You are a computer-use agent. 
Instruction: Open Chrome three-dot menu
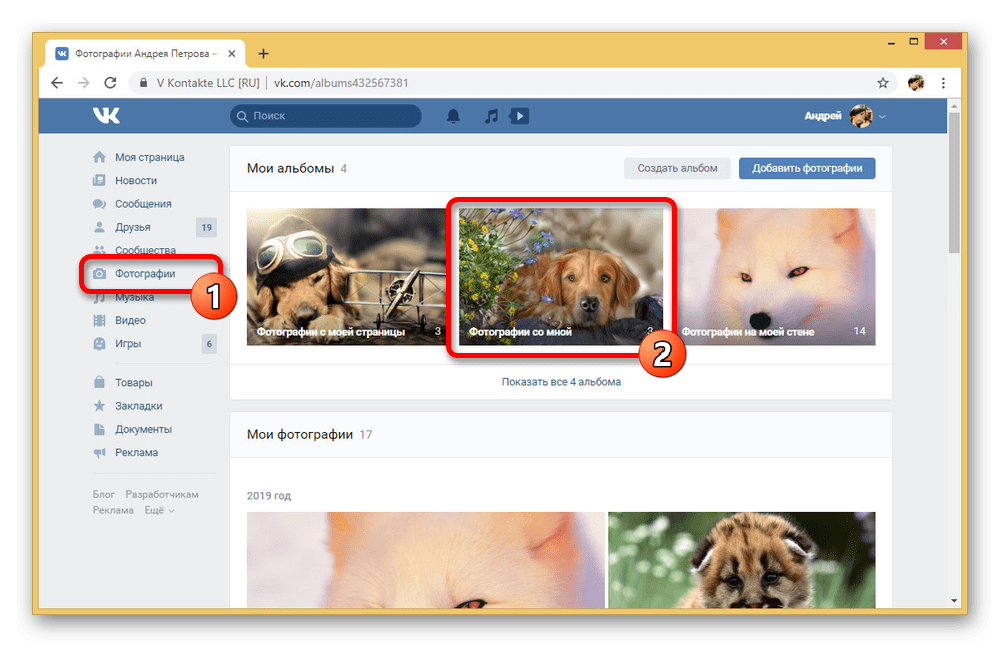943,83
